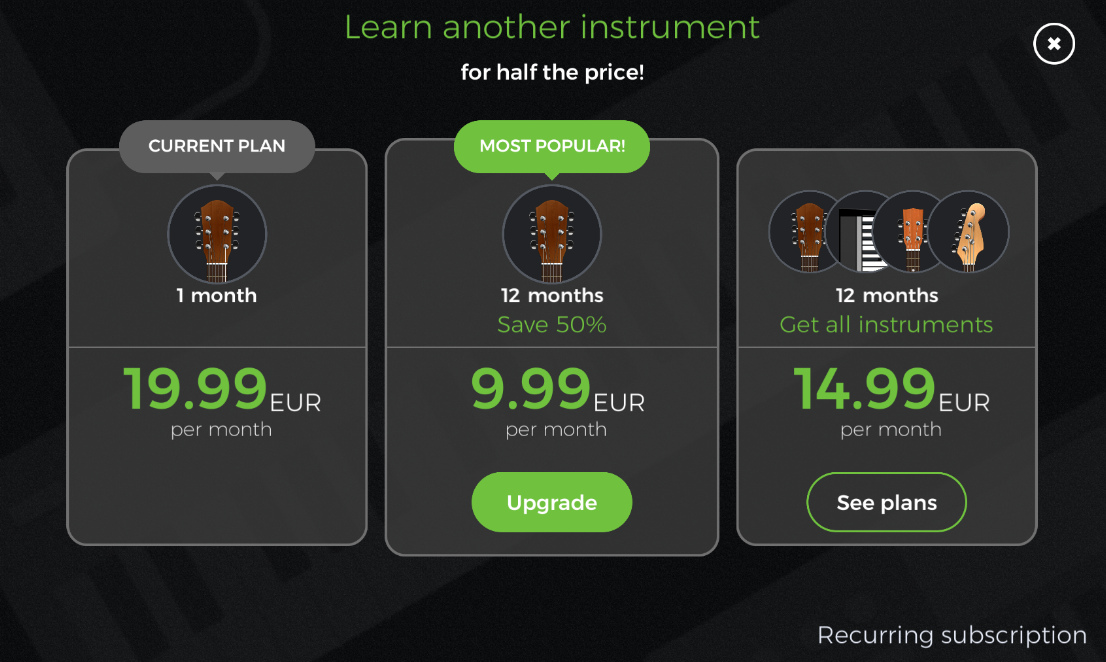The image size is (1106, 662).
Task: Click the CURRENT PLAN badge
Action: pyautogui.click(x=216, y=146)
